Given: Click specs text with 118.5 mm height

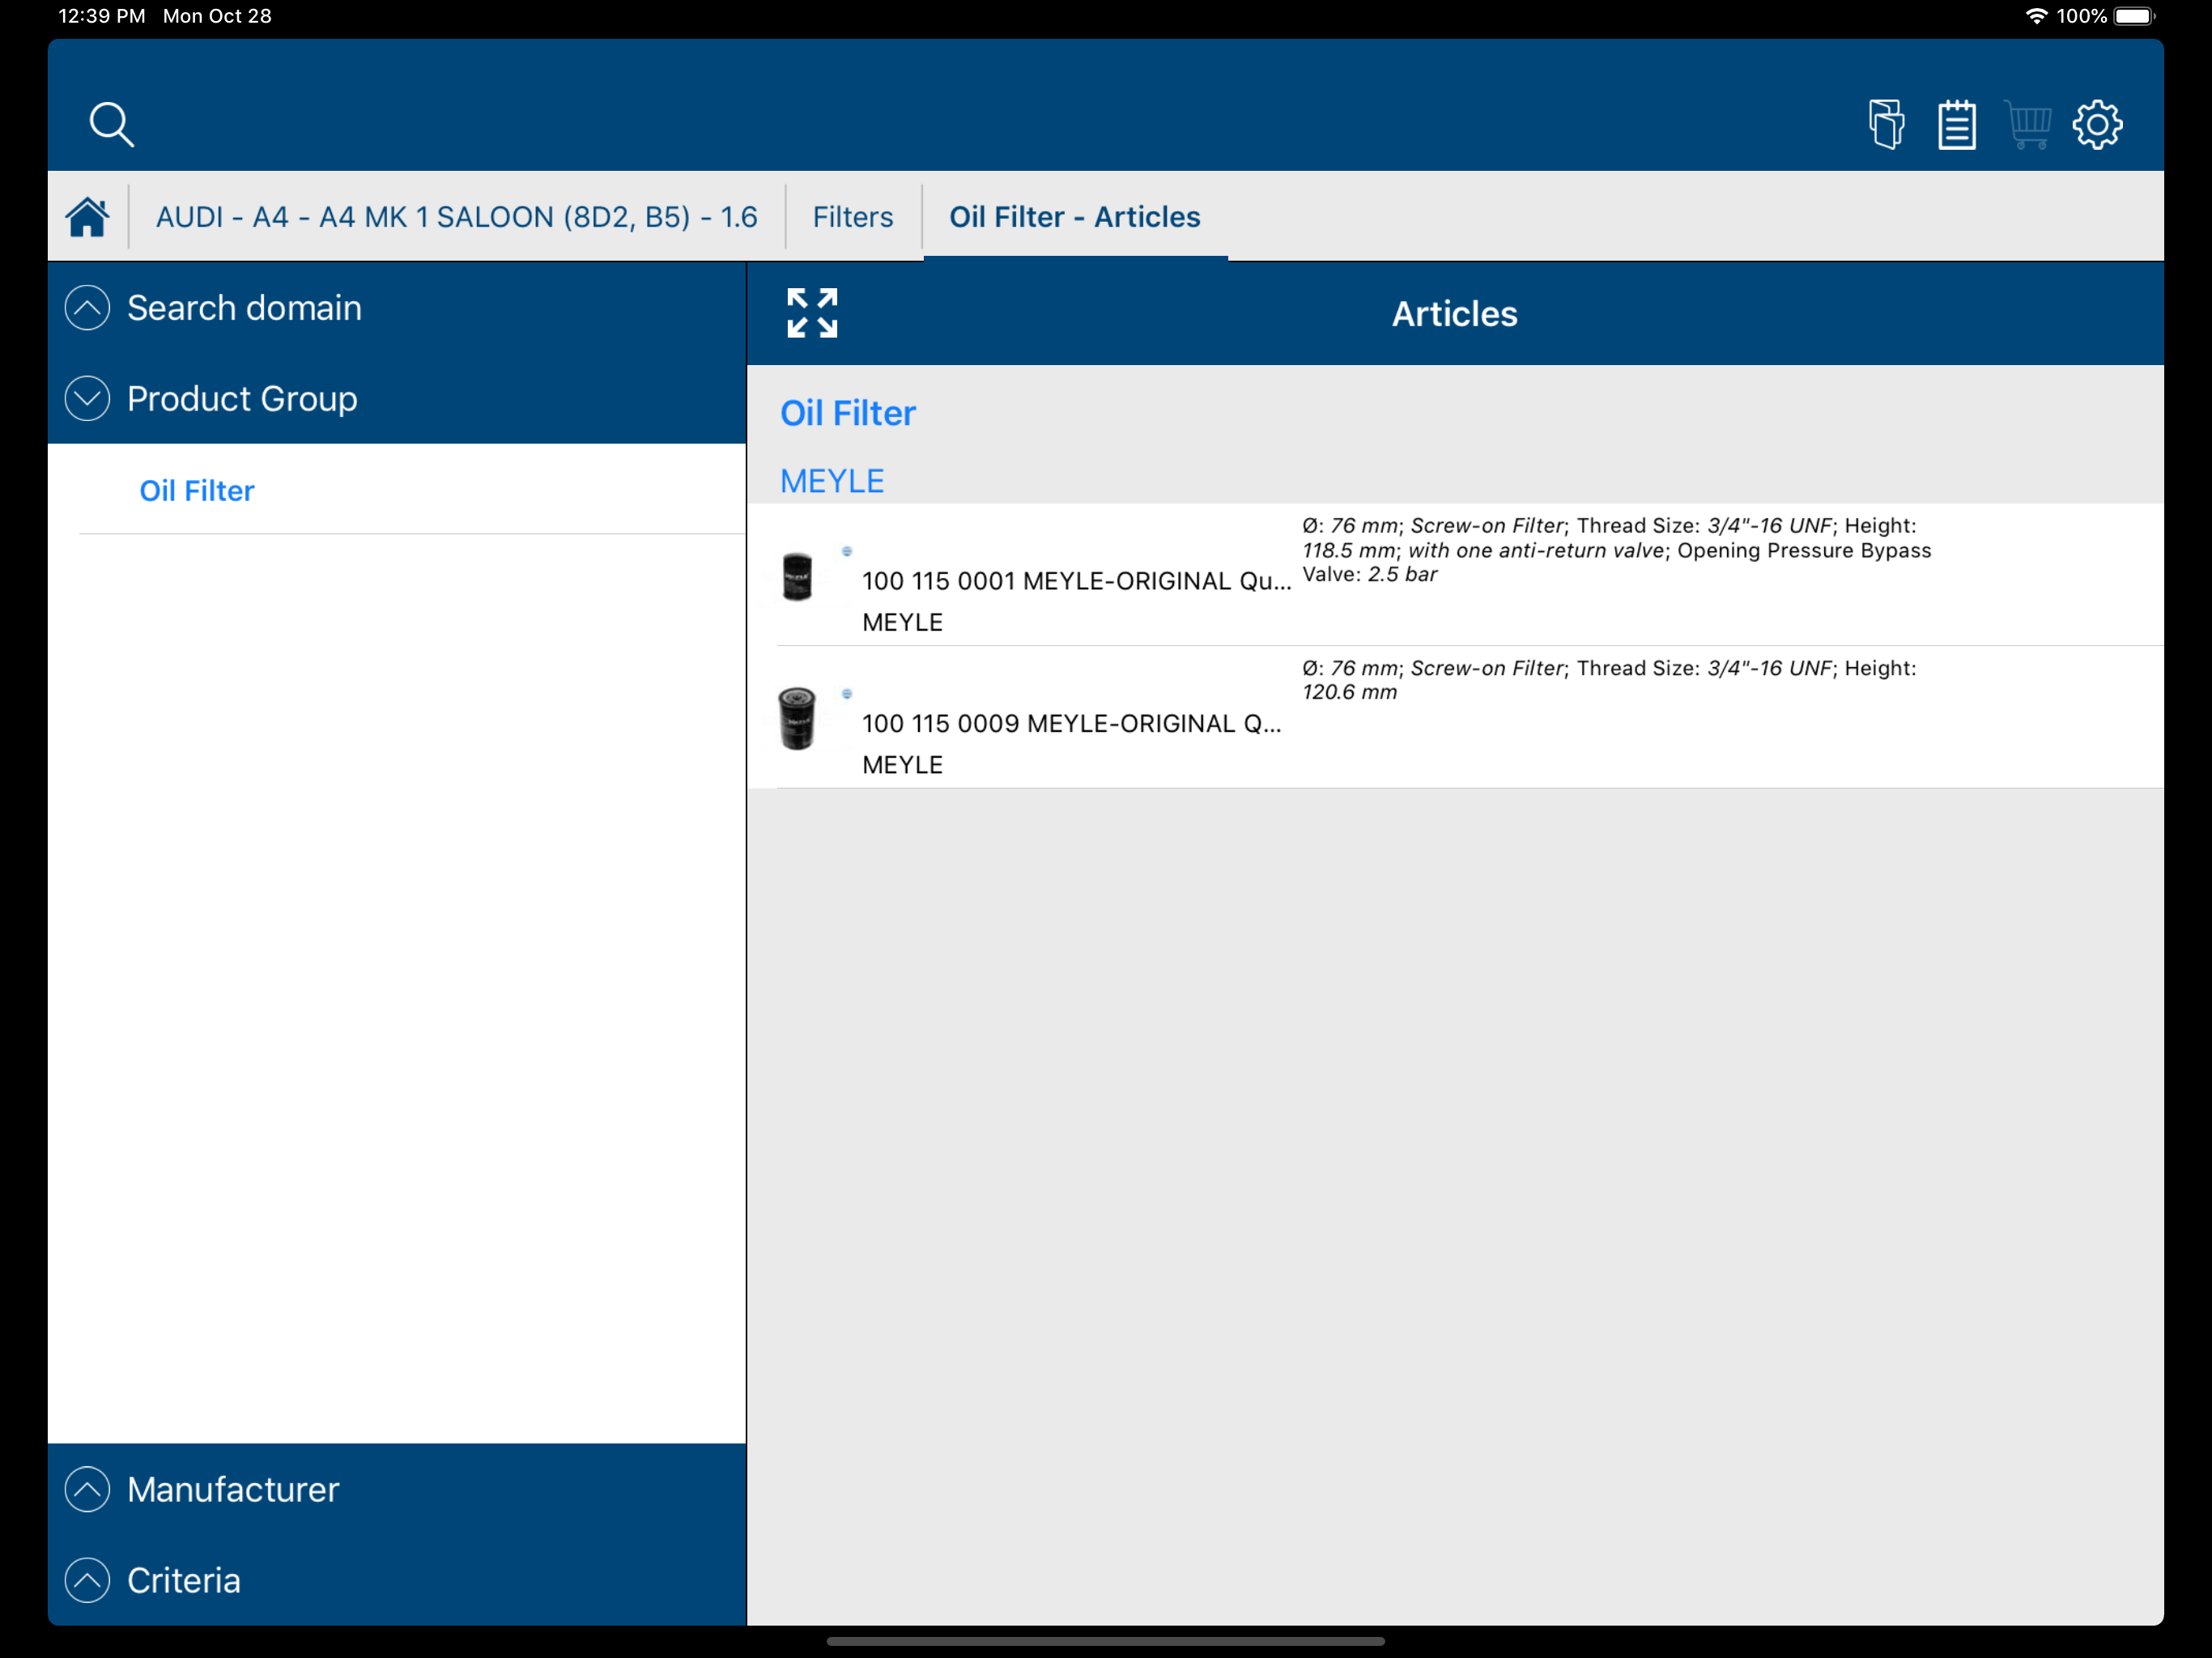Looking at the screenshot, I should click(x=1616, y=550).
